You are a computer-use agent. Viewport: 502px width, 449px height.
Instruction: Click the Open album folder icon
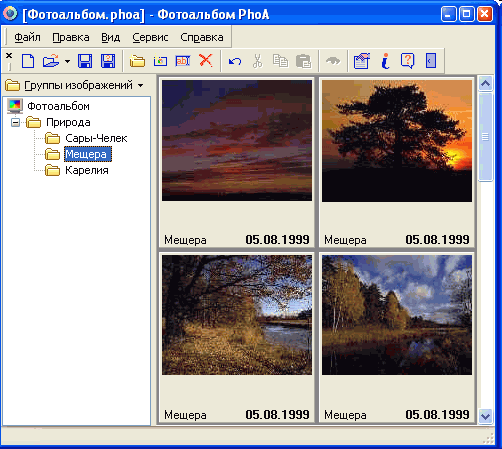tap(51, 61)
